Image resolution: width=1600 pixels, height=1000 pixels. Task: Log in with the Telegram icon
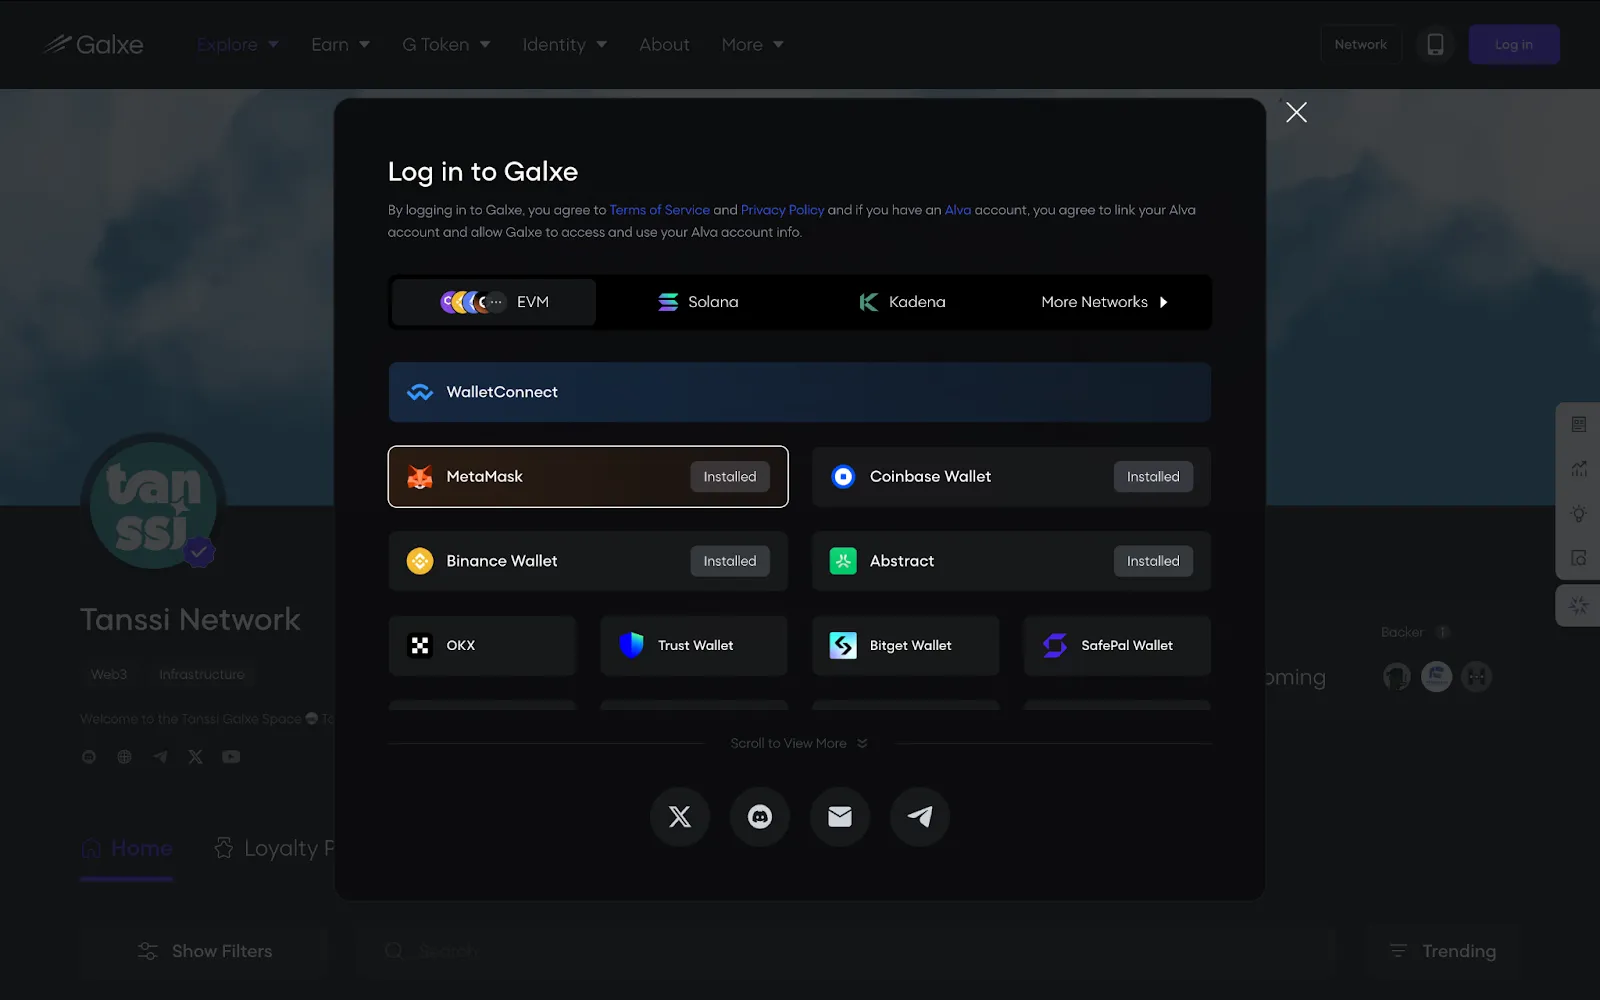[920, 817]
